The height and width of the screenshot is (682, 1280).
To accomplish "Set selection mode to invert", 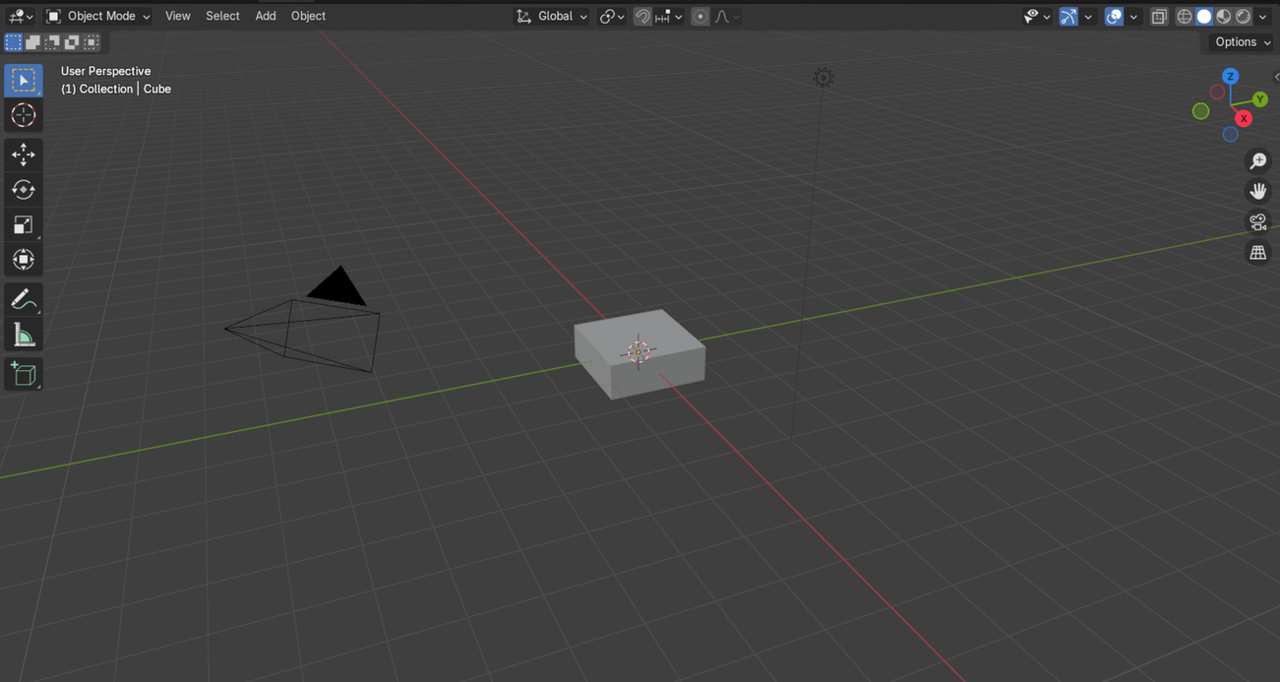I will click(72, 42).
